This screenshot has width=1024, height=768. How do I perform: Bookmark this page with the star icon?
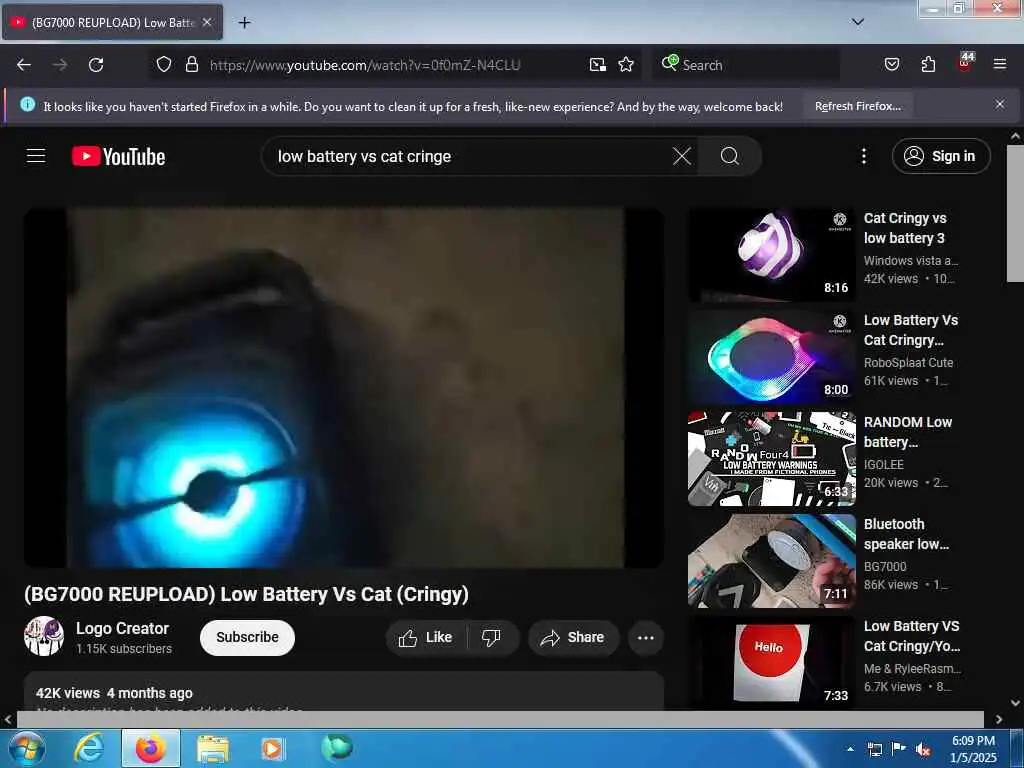coord(626,65)
